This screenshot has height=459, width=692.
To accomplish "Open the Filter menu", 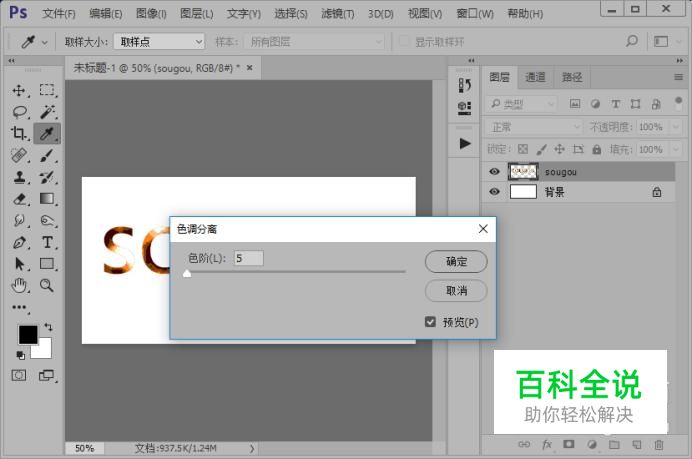I will [338, 14].
